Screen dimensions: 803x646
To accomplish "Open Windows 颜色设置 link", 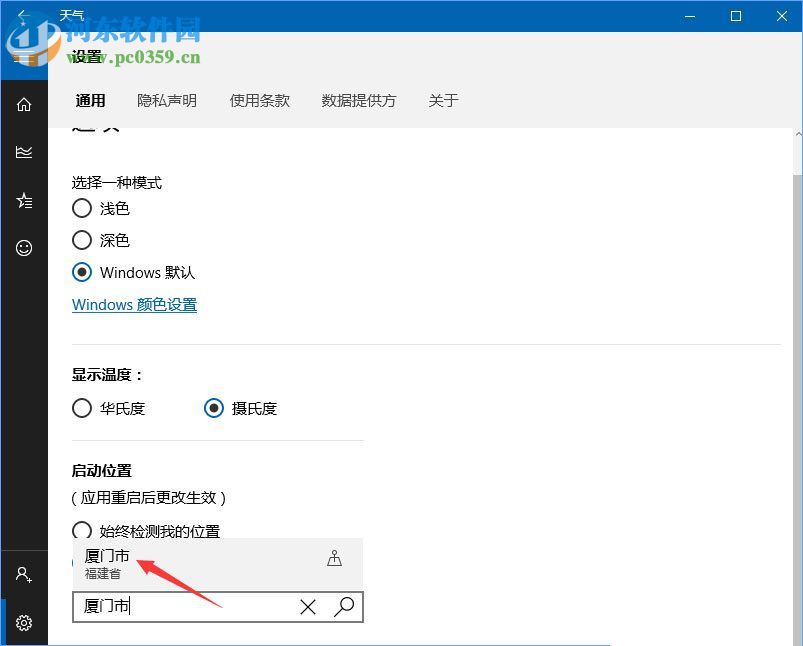I will pyautogui.click(x=134, y=305).
